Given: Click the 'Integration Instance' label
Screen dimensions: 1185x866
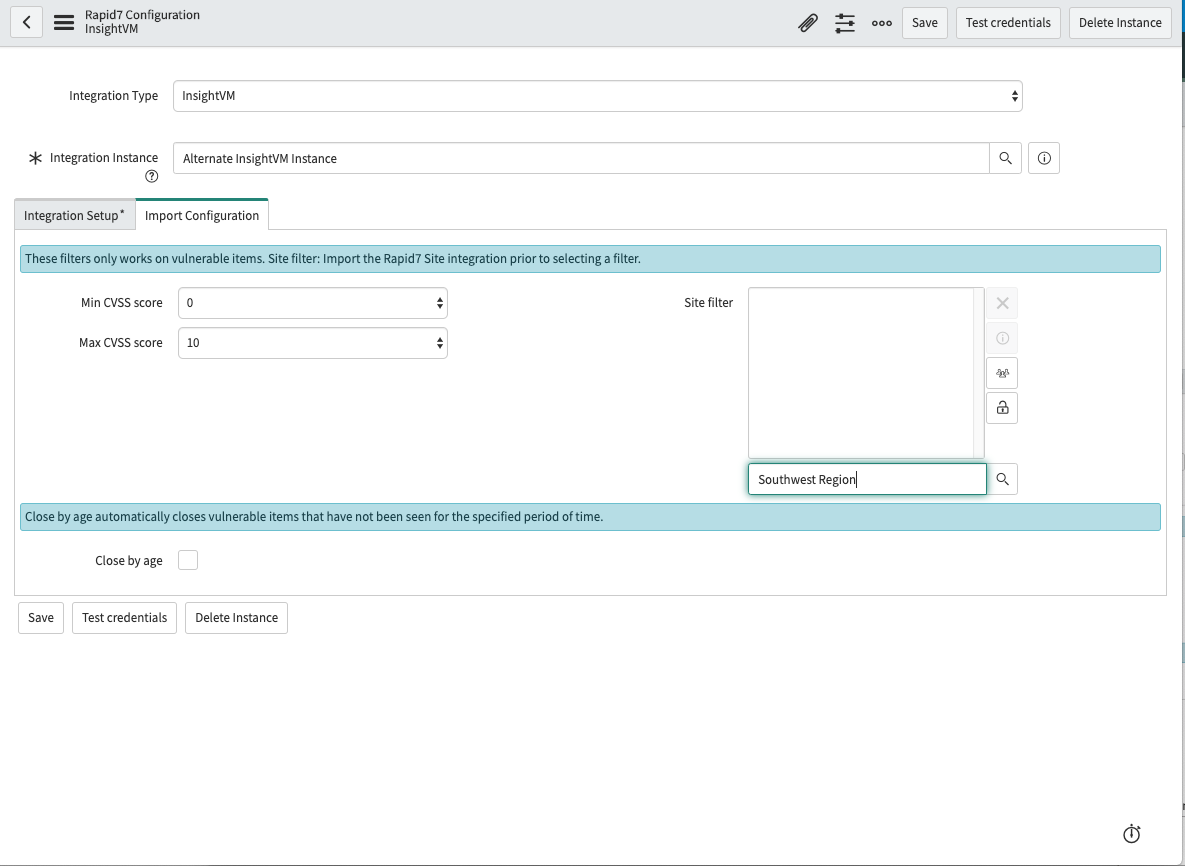Looking at the screenshot, I should (104, 157).
